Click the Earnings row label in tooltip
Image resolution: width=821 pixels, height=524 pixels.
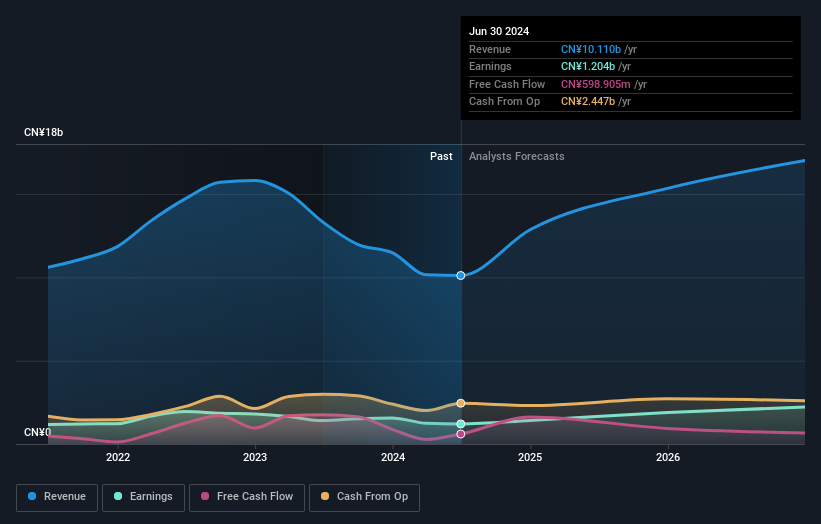click(490, 66)
